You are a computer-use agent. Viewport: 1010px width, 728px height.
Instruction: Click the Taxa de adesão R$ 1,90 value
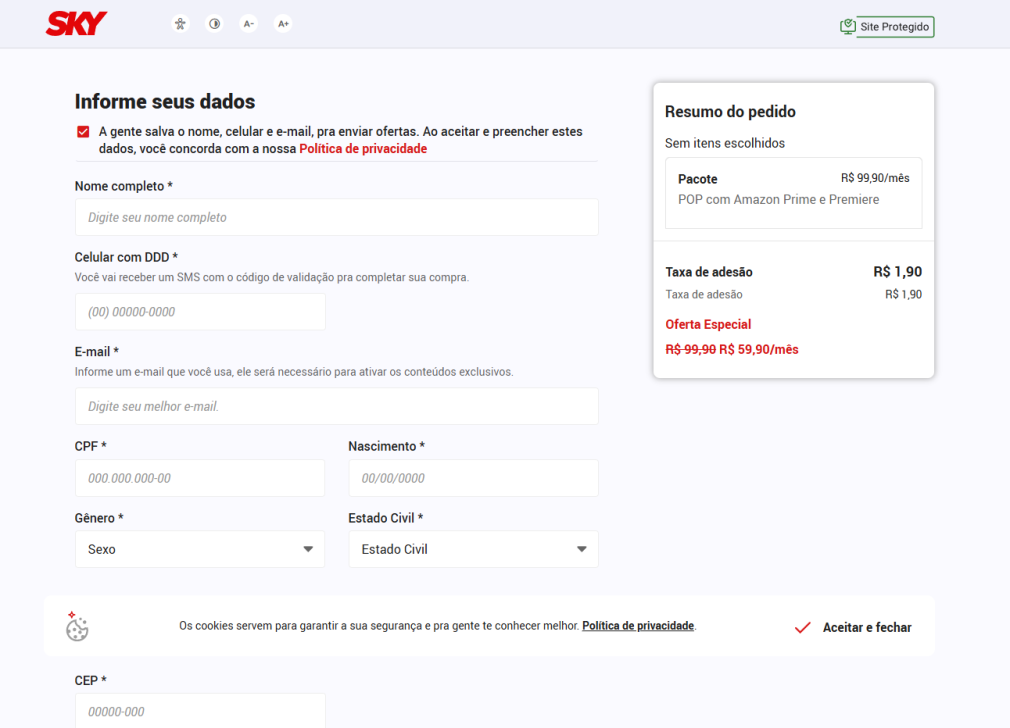tap(897, 272)
